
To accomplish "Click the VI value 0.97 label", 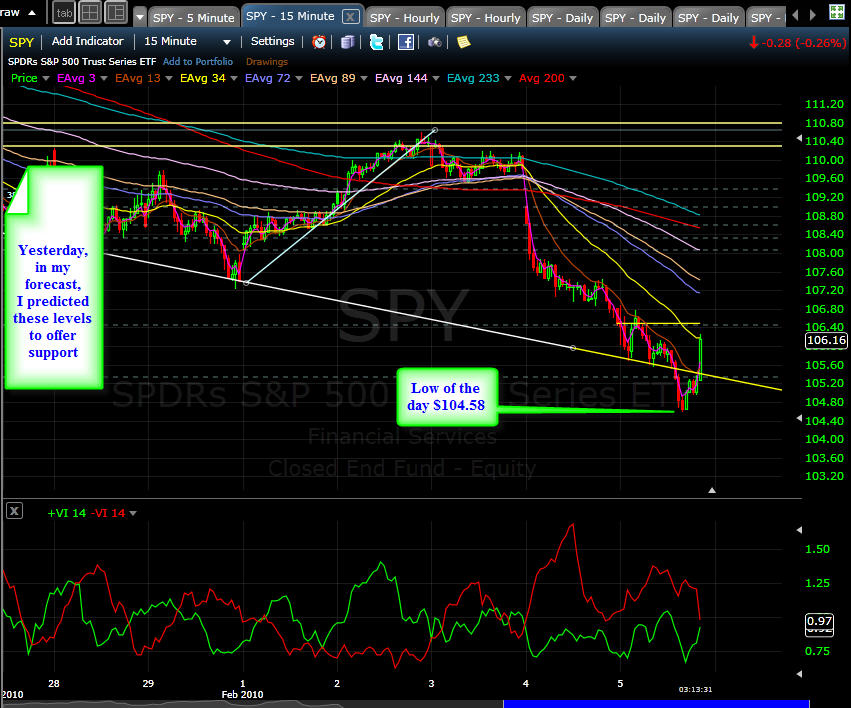I will tap(819, 621).
